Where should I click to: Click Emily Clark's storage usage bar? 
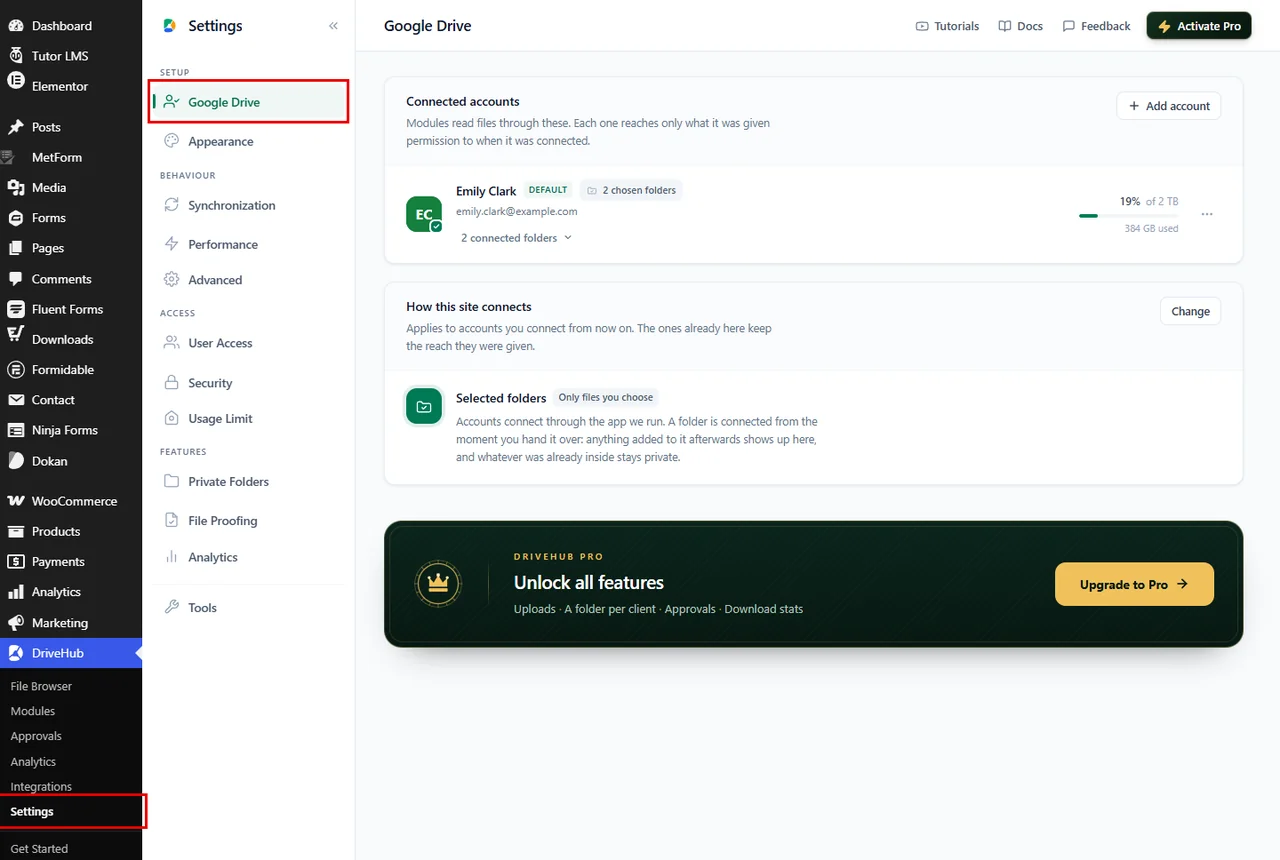[1129, 215]
